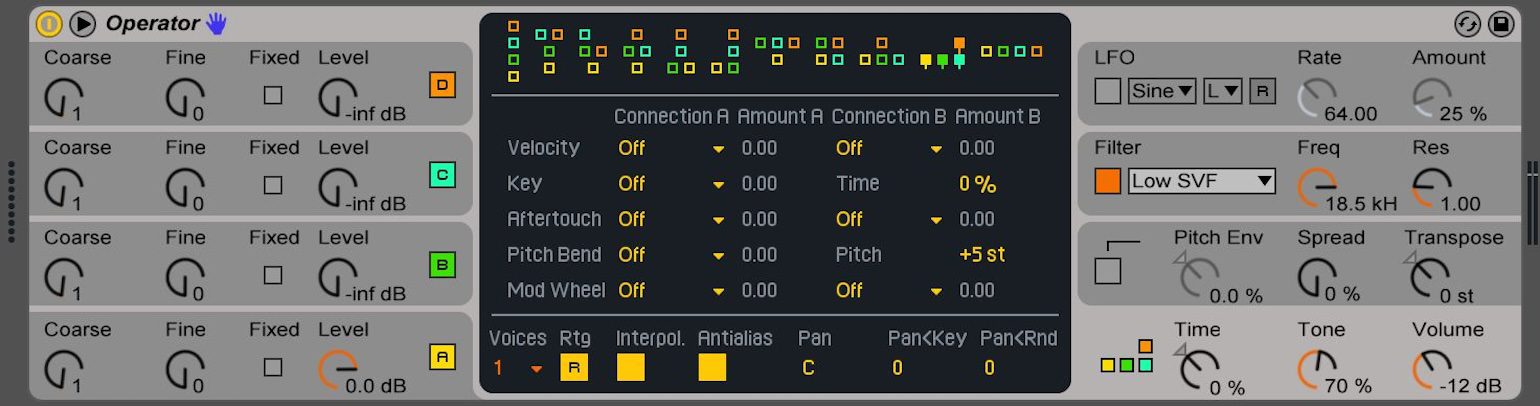The width and height of the screenshot is (1540, 406).
Task: Select oscillator D orange square
Action: coord(442,85)
